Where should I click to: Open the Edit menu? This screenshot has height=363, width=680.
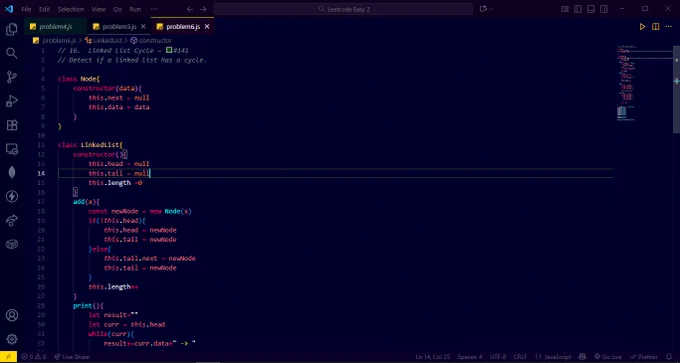tap(44, 9)
